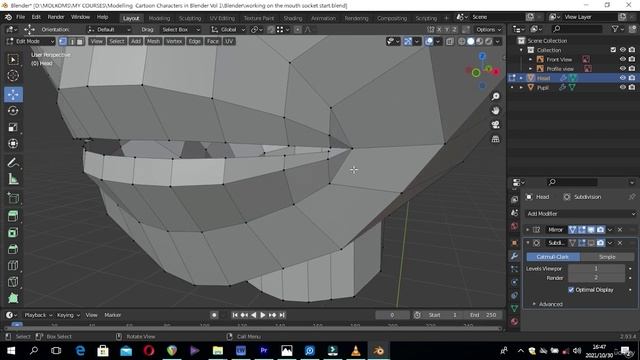Switch to vertex select mode
This screenshot has height=360, width=640.
(x=63, y=41)
